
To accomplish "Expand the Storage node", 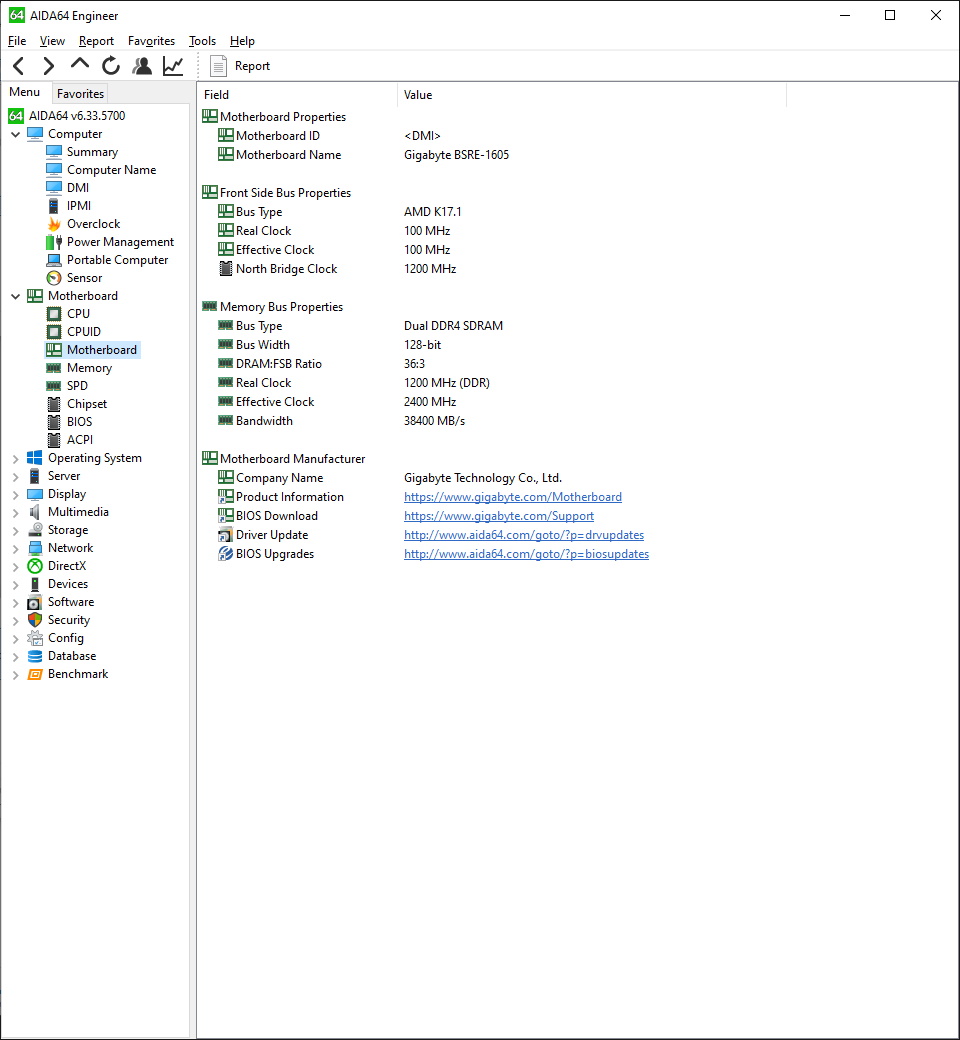I will coord(15,530).
